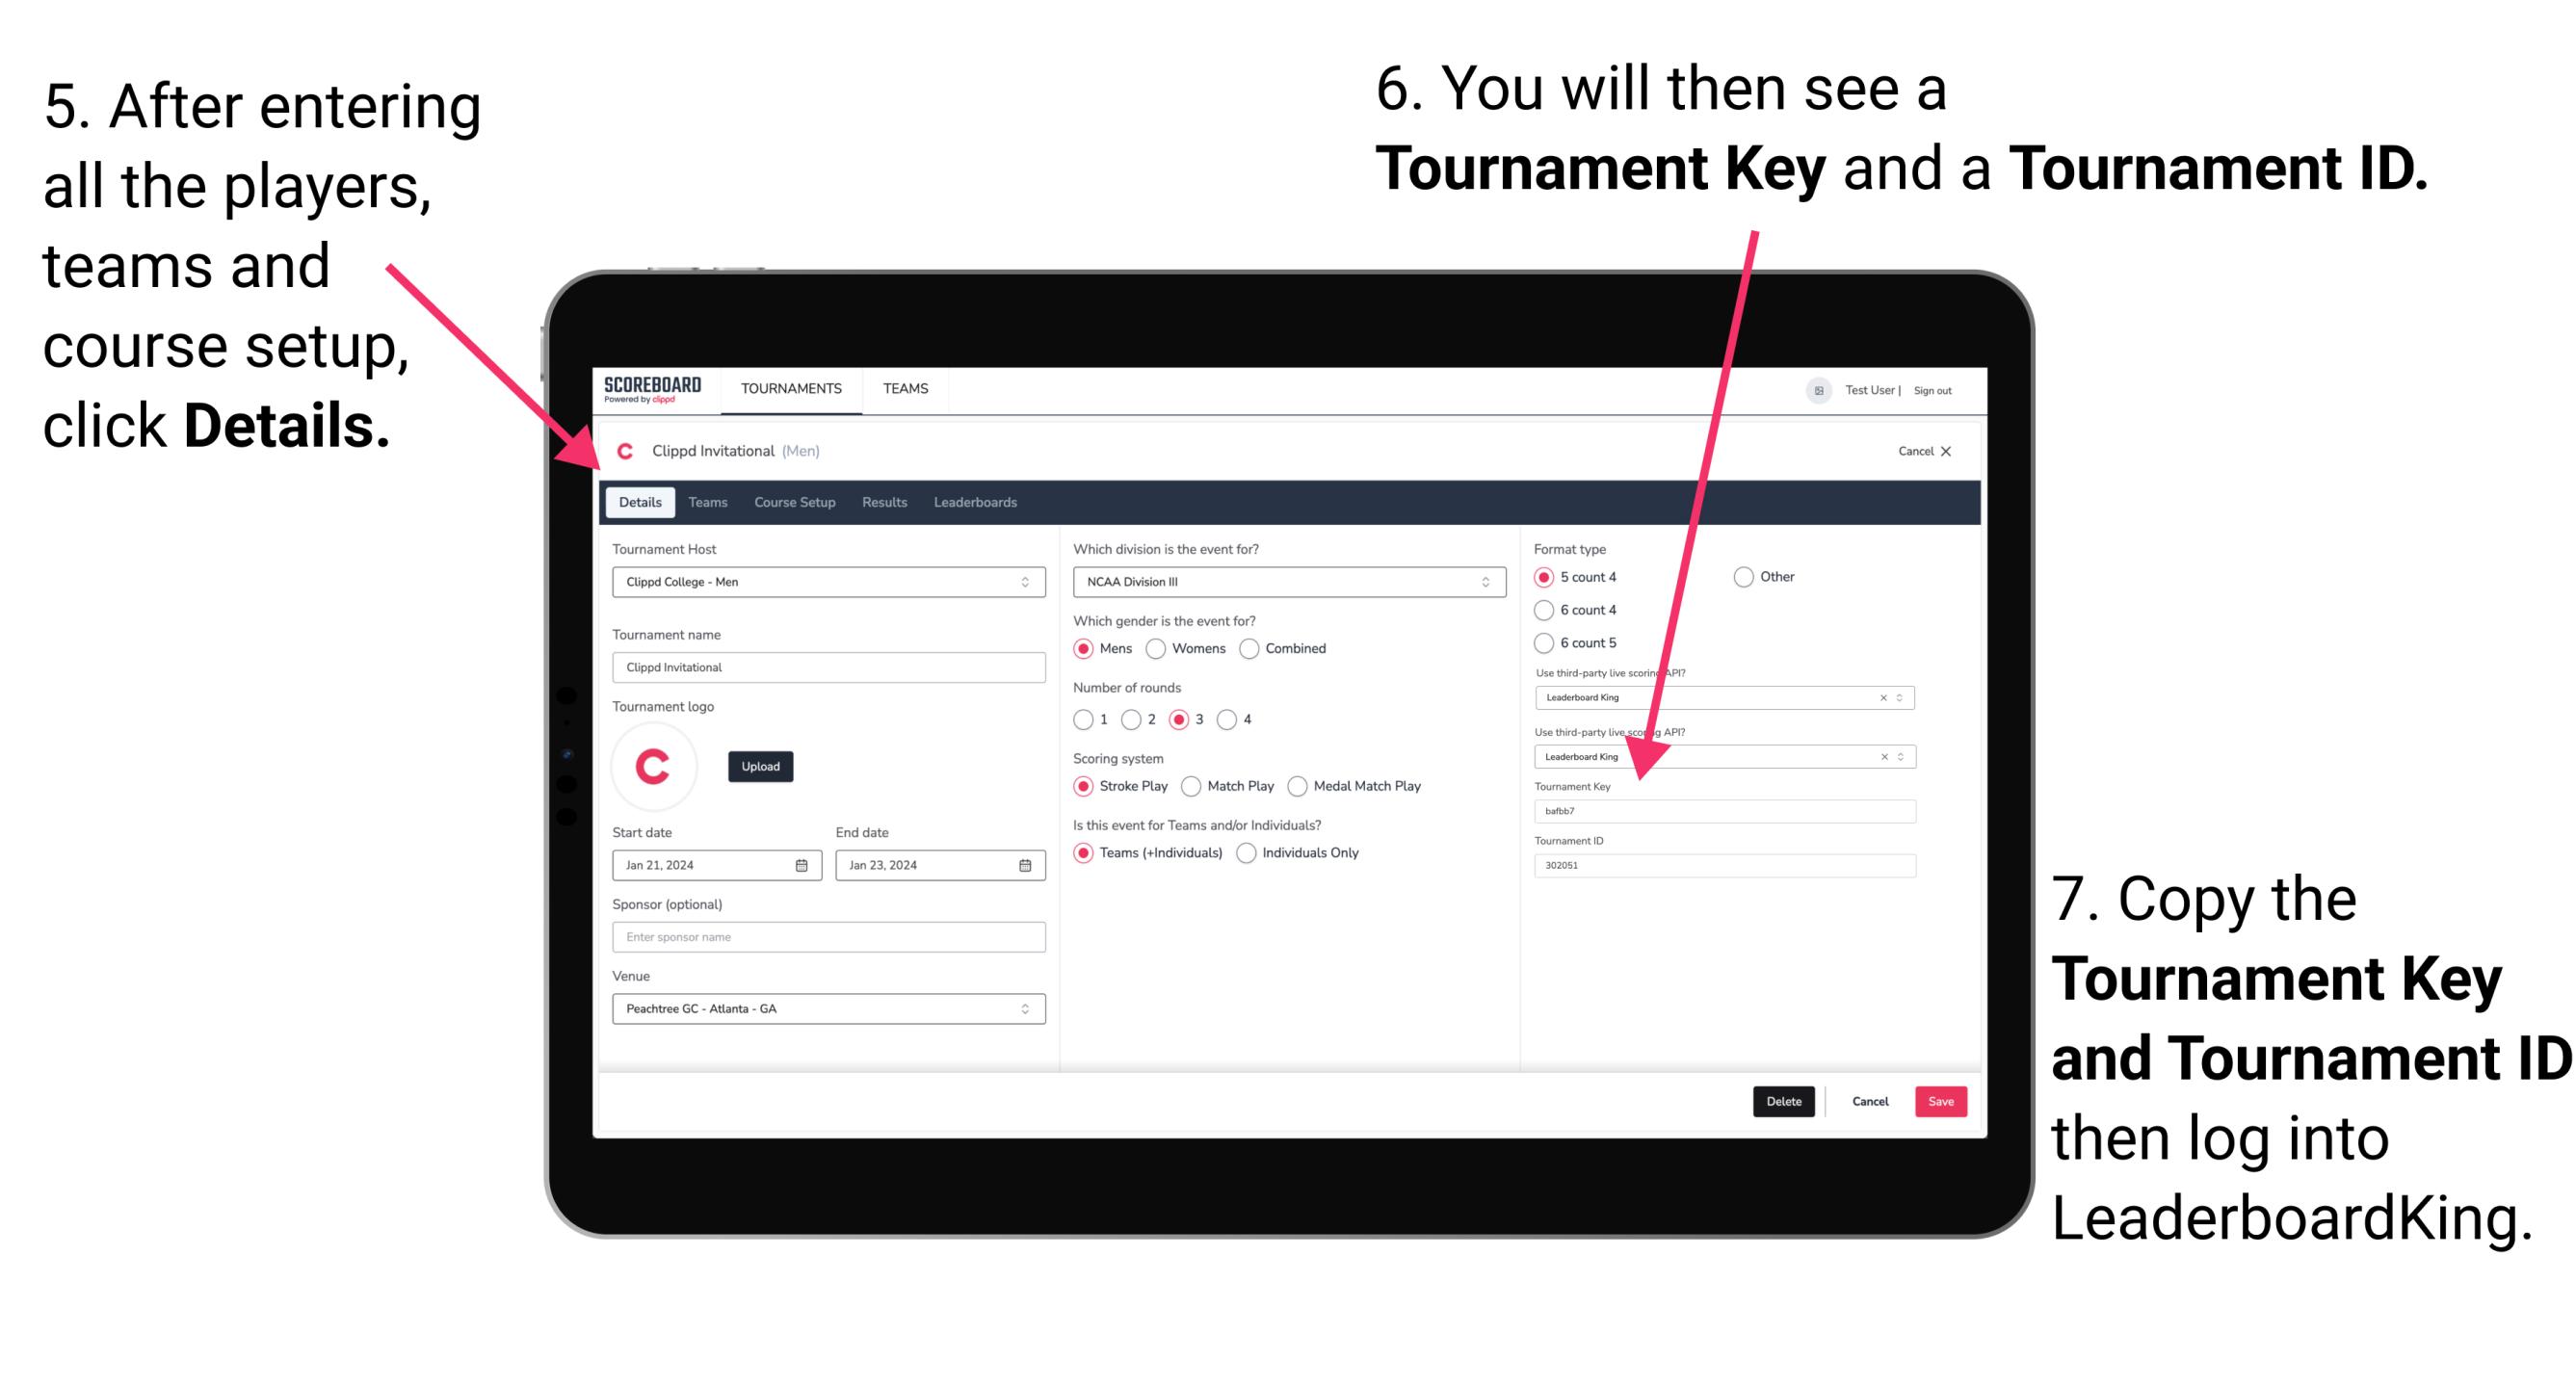Click the TOURNAMENTS menu item
The width and height of the screenshot is (2576, 1386).
click(x=792, y=387)
